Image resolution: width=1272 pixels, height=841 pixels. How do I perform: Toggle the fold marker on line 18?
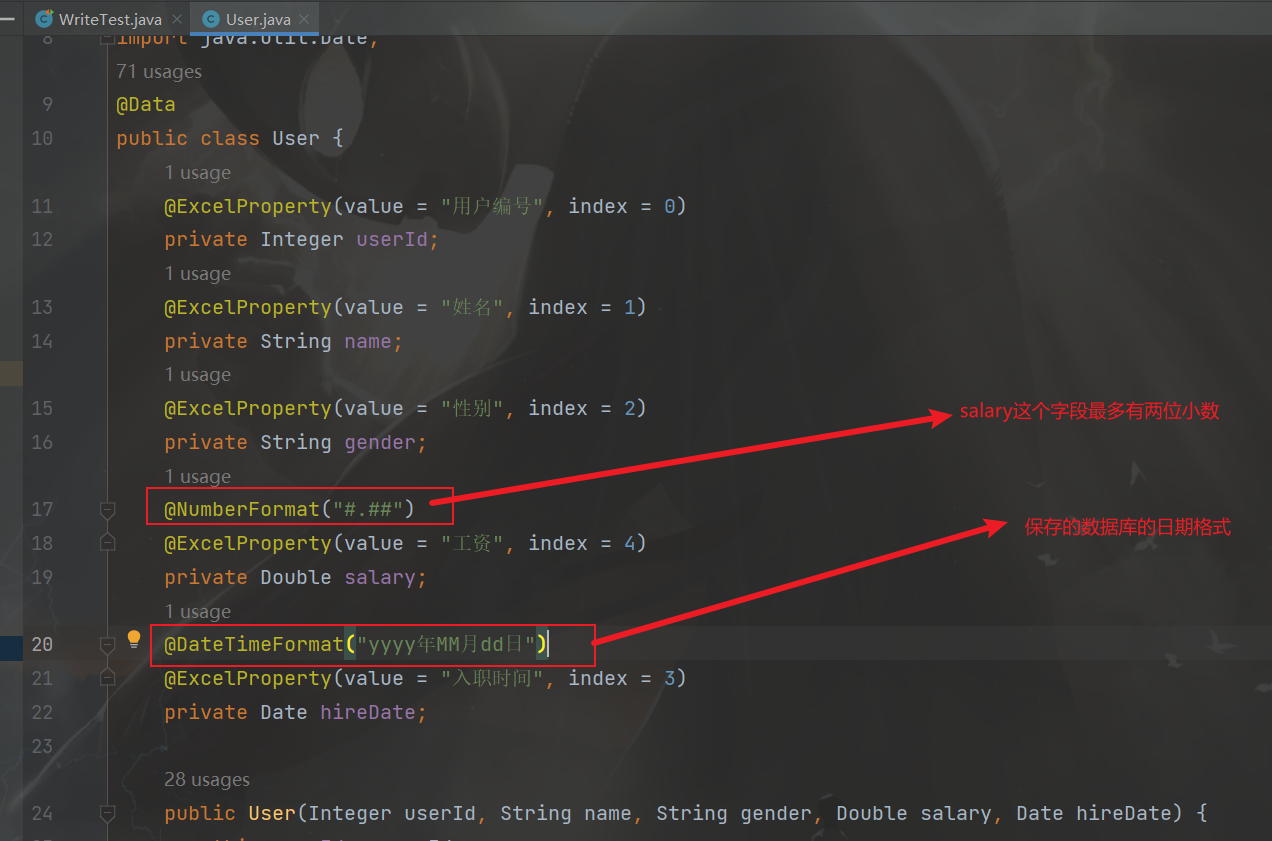(x=107, y=543)
